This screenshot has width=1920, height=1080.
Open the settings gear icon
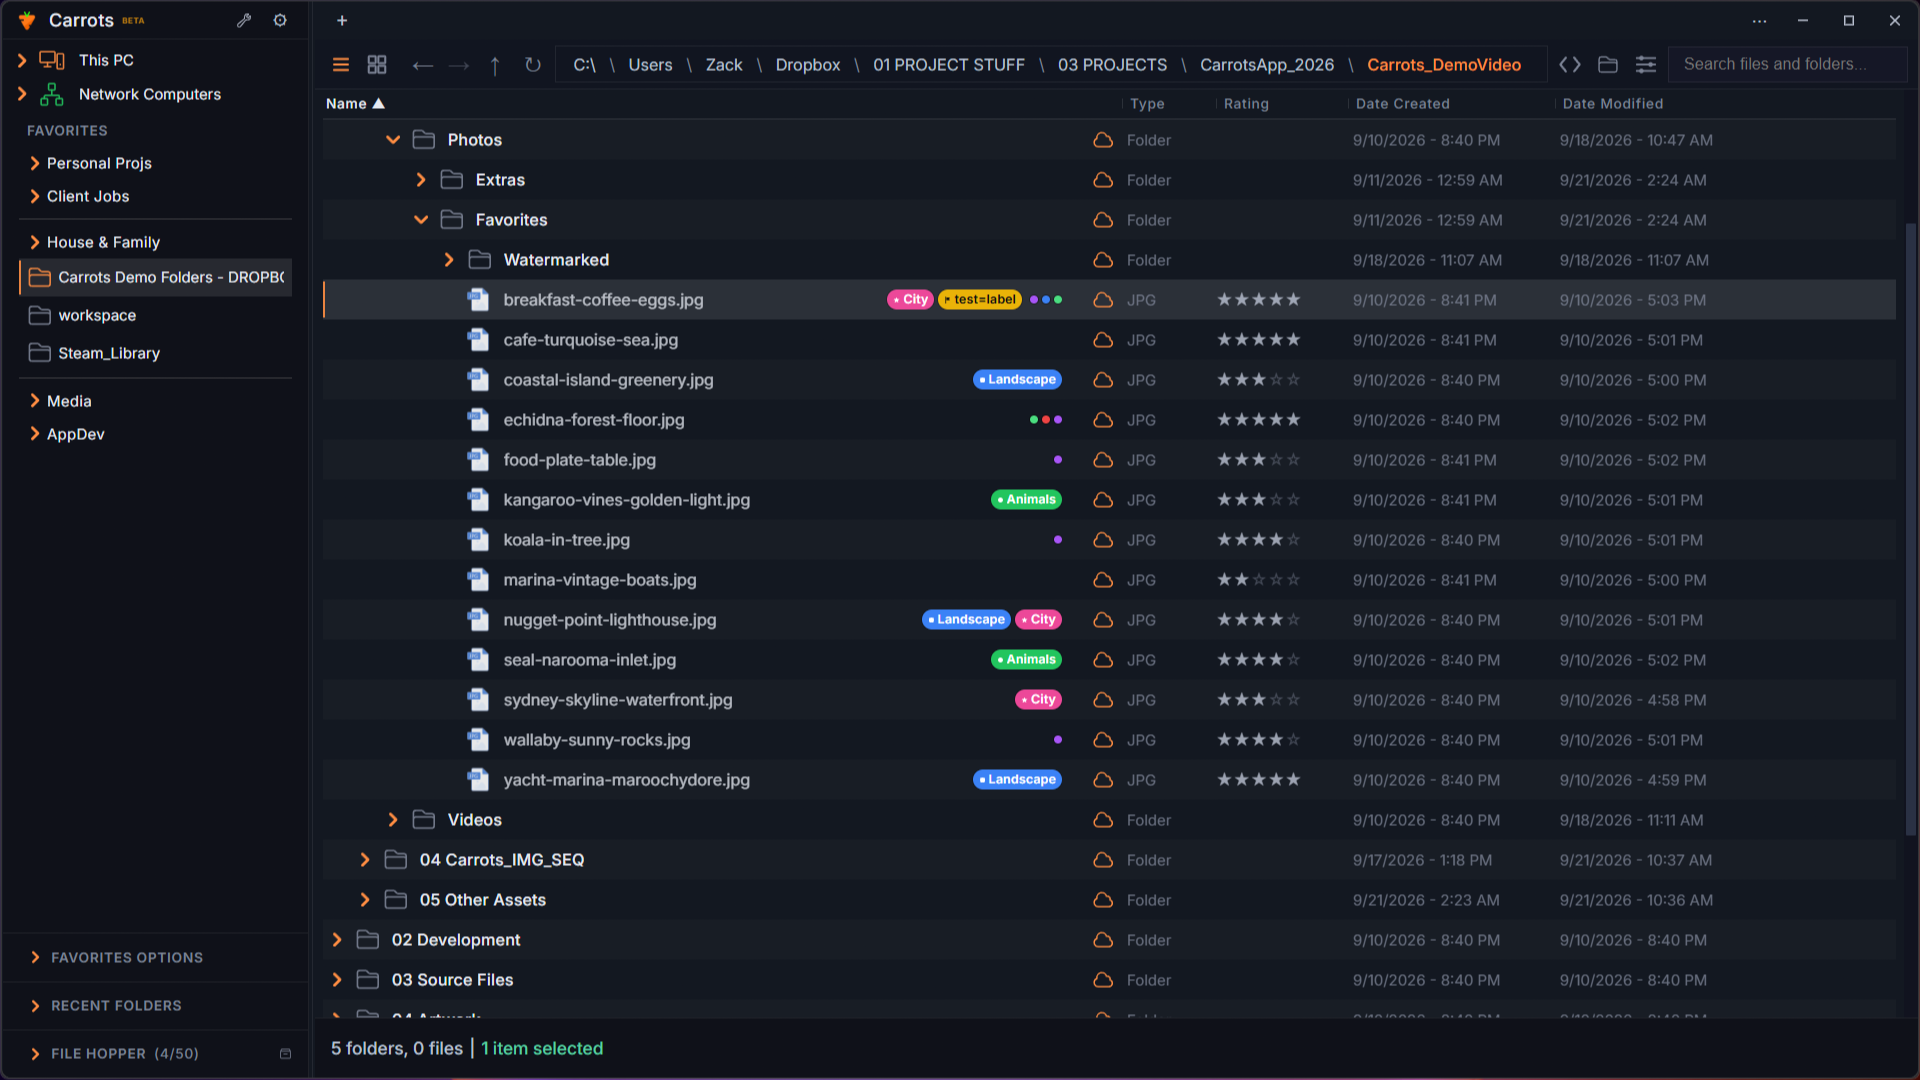click(x=280, y=20)
